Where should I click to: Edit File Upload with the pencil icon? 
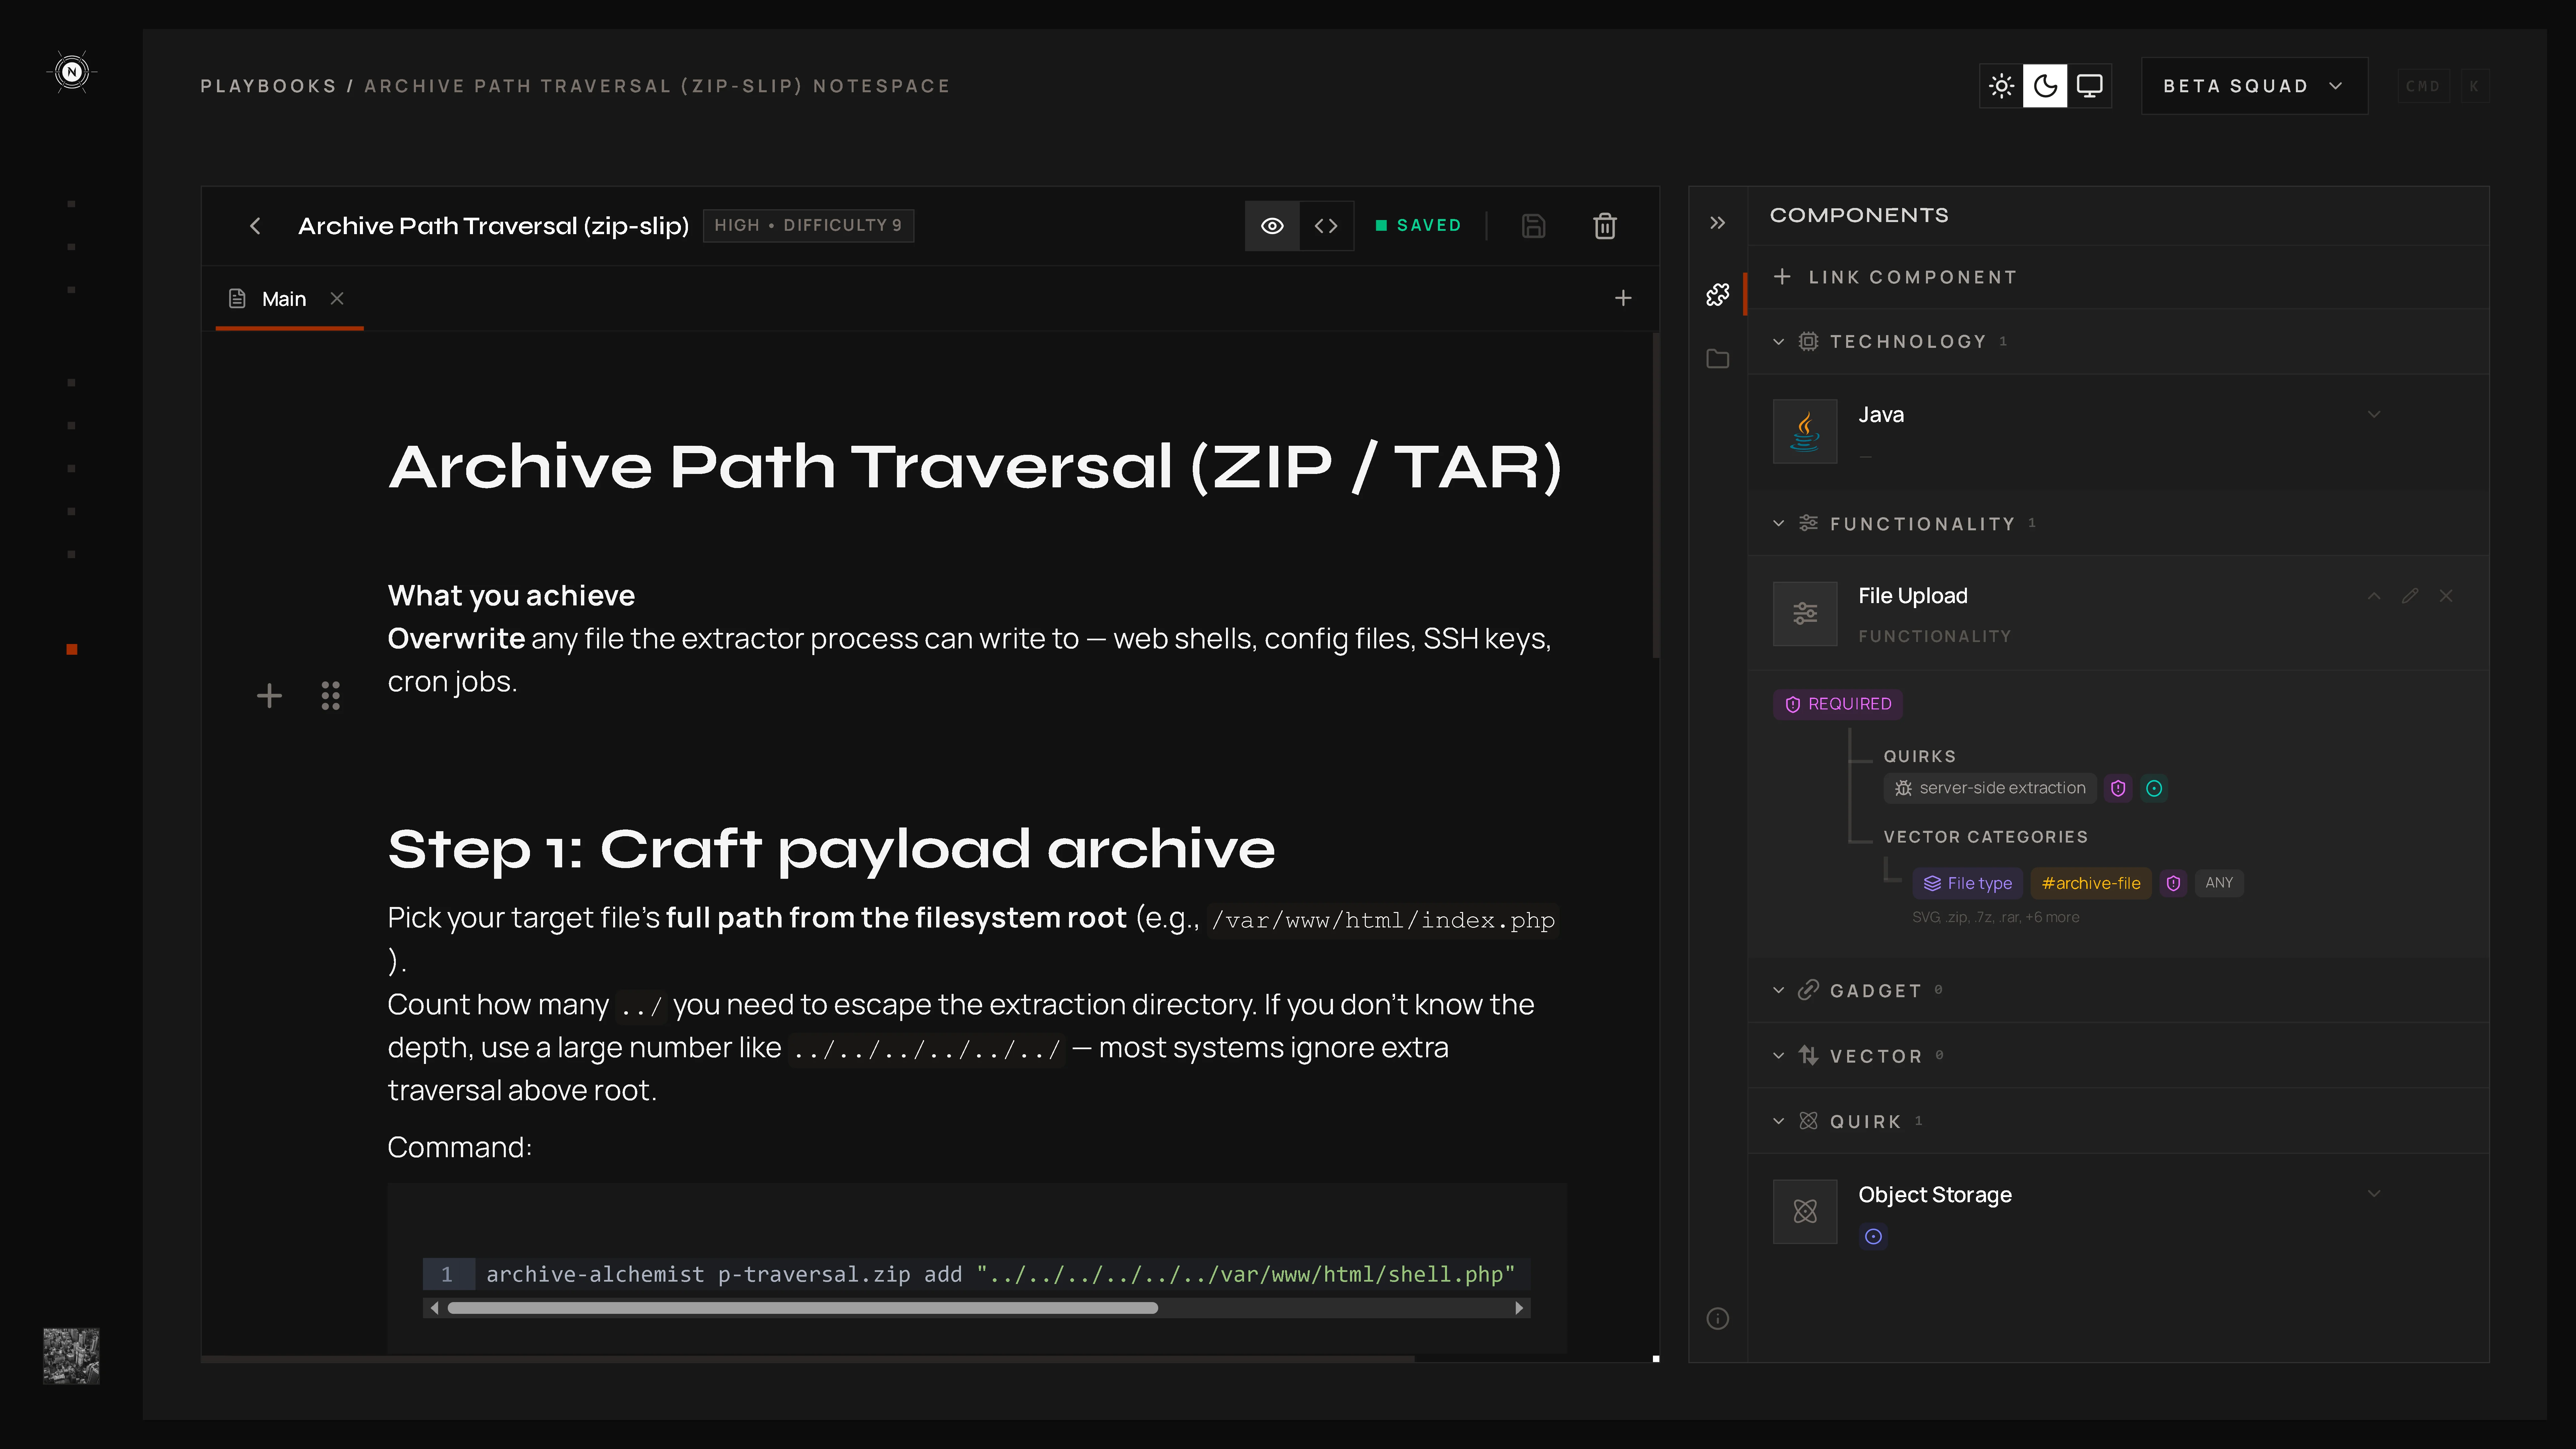(x=2410, y=596)
